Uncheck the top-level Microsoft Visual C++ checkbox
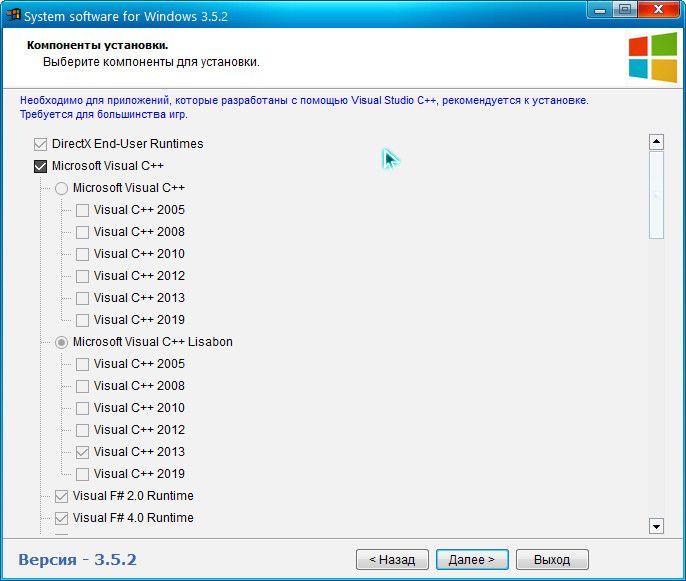The height and width of the screenshot is (581, 686). pos(40,166)
